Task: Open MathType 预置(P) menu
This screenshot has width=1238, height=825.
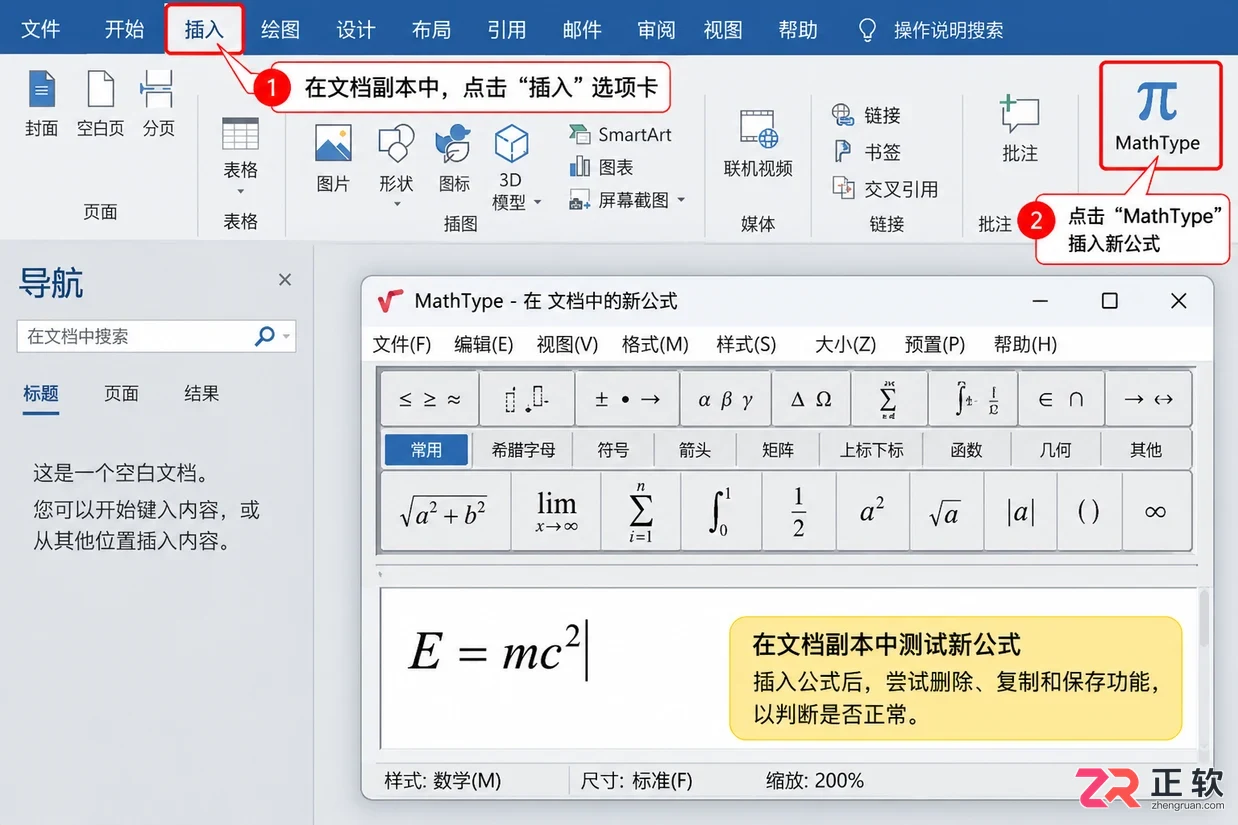Action: pyautogui.click(x=935, y=344)
